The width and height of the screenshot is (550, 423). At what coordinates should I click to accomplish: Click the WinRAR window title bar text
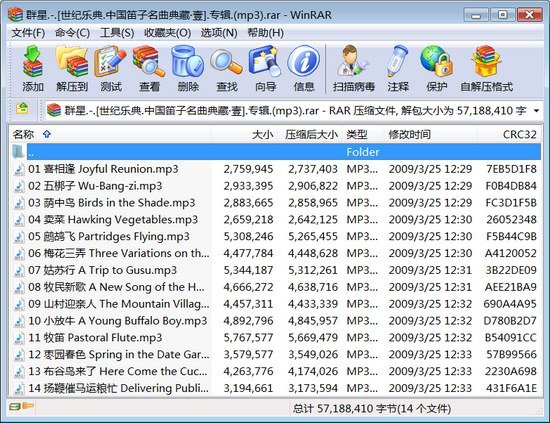click(x=179, y=15)
